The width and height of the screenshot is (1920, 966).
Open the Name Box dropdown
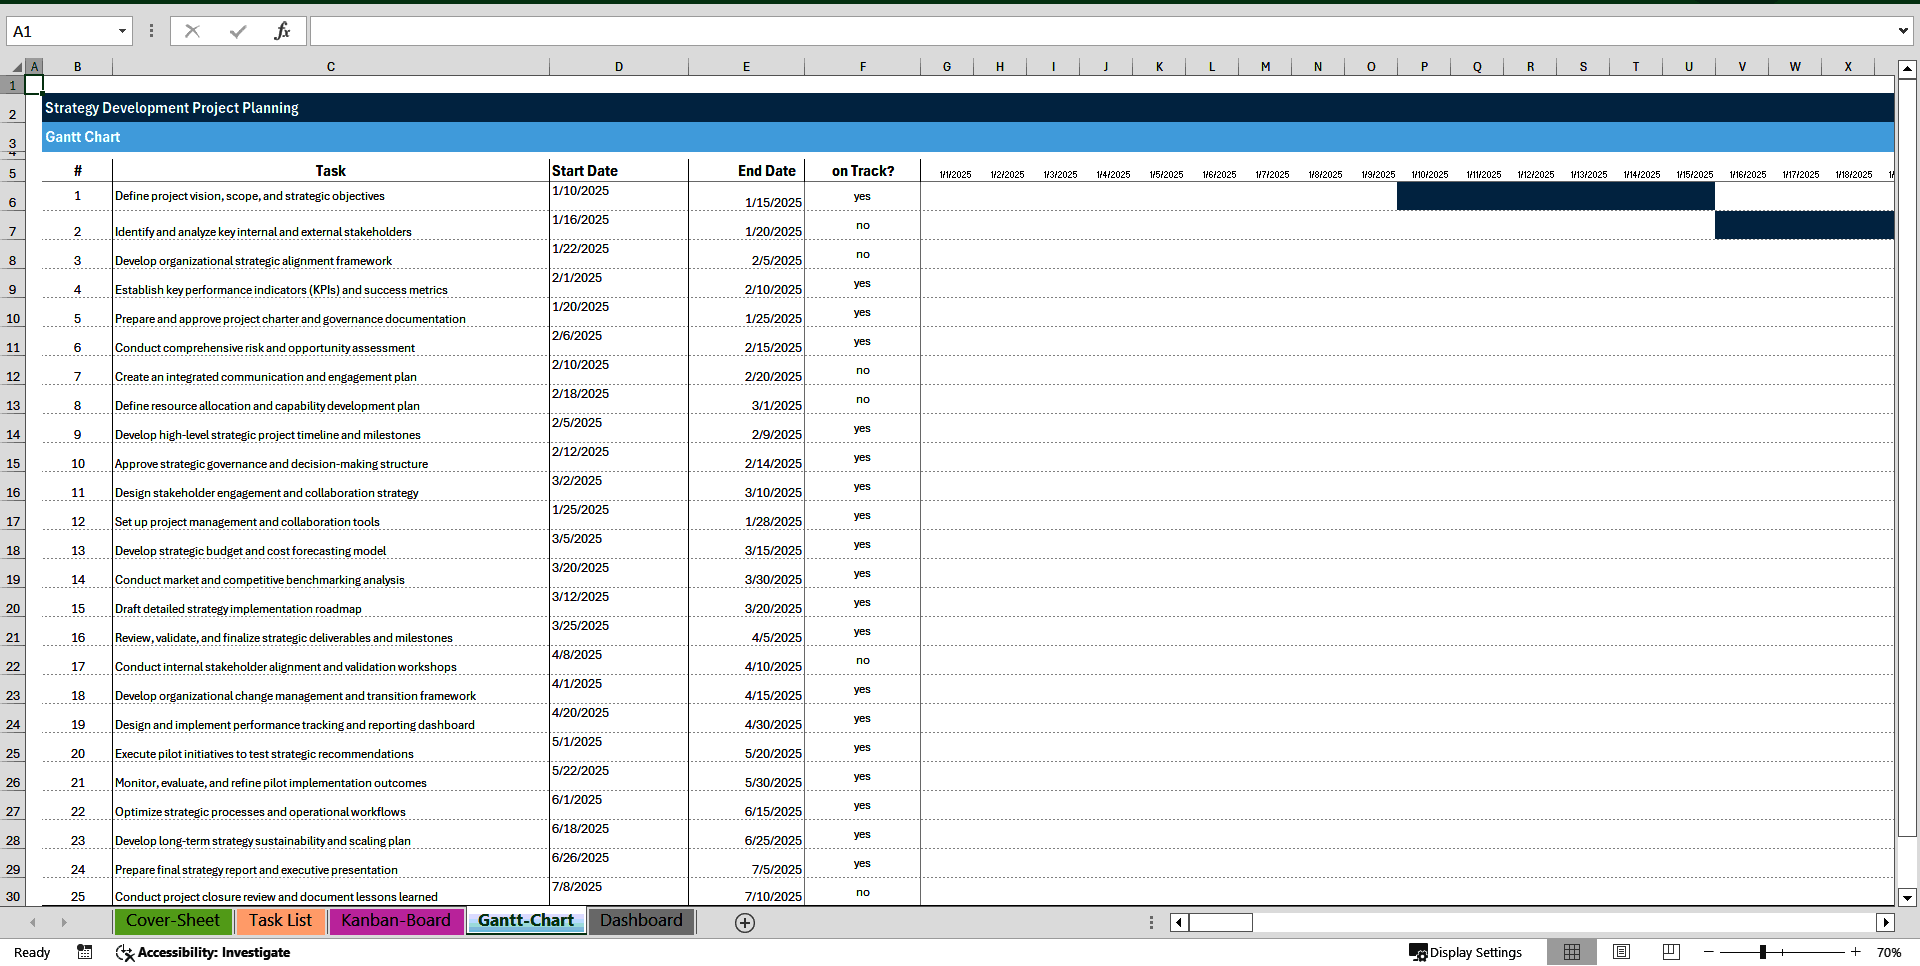pyautogui.click(x=123, y=31)
